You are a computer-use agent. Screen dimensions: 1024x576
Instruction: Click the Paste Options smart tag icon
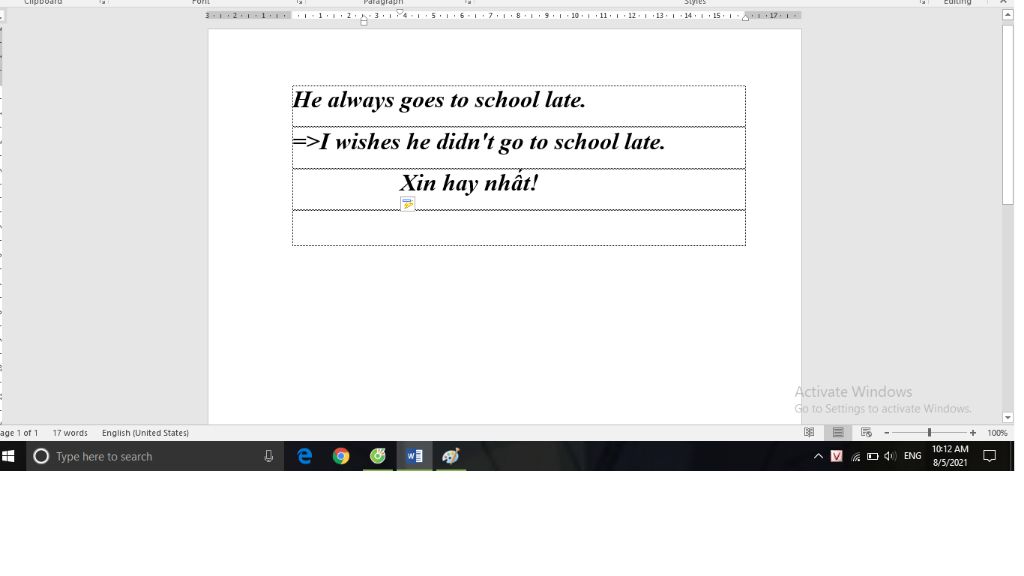408,204
